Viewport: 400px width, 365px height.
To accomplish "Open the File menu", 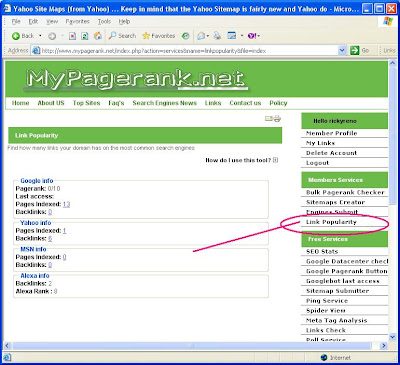I will 16,22.
